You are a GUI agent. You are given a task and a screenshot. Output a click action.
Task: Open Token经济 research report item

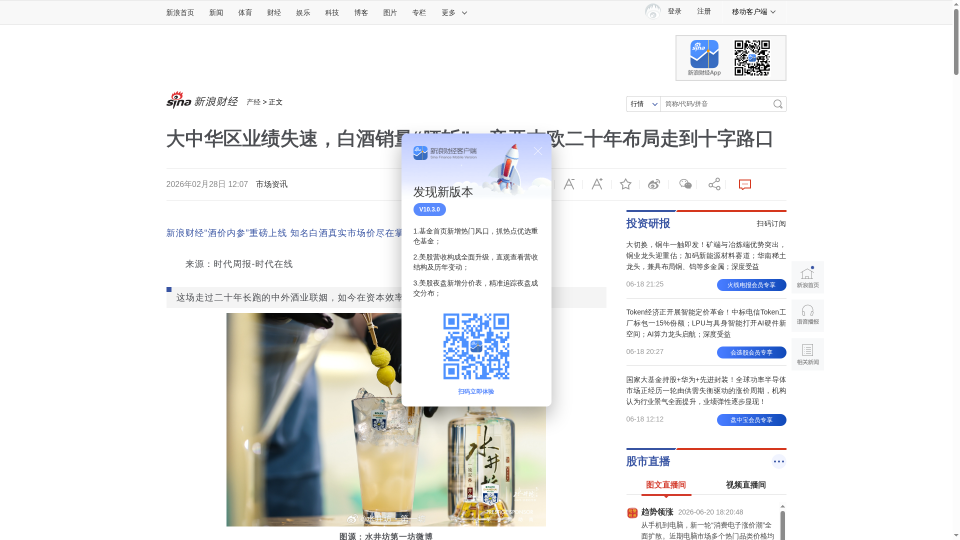tap(706, 323)
